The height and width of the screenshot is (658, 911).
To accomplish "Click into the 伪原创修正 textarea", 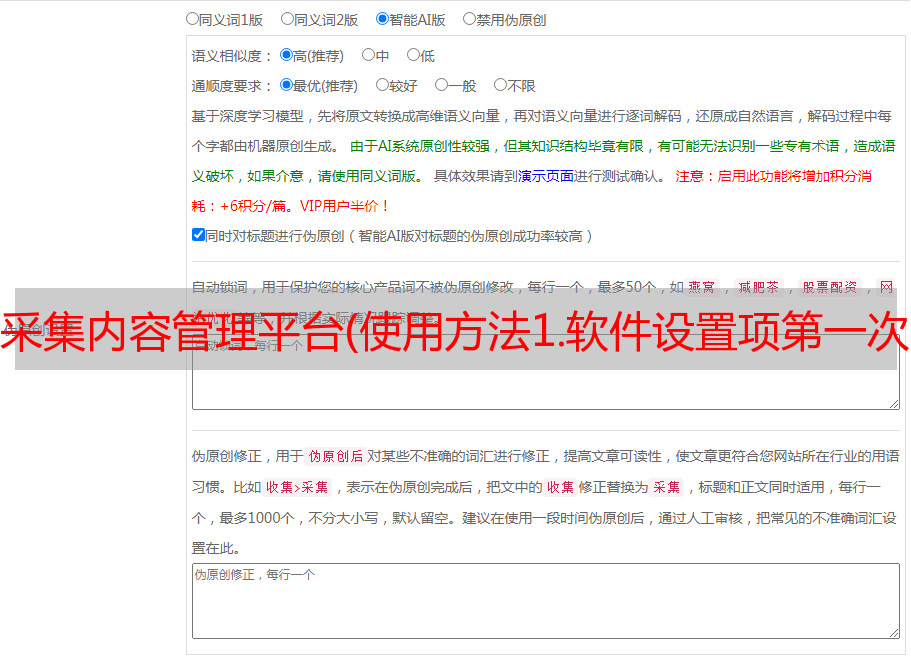I will (546, 601).
